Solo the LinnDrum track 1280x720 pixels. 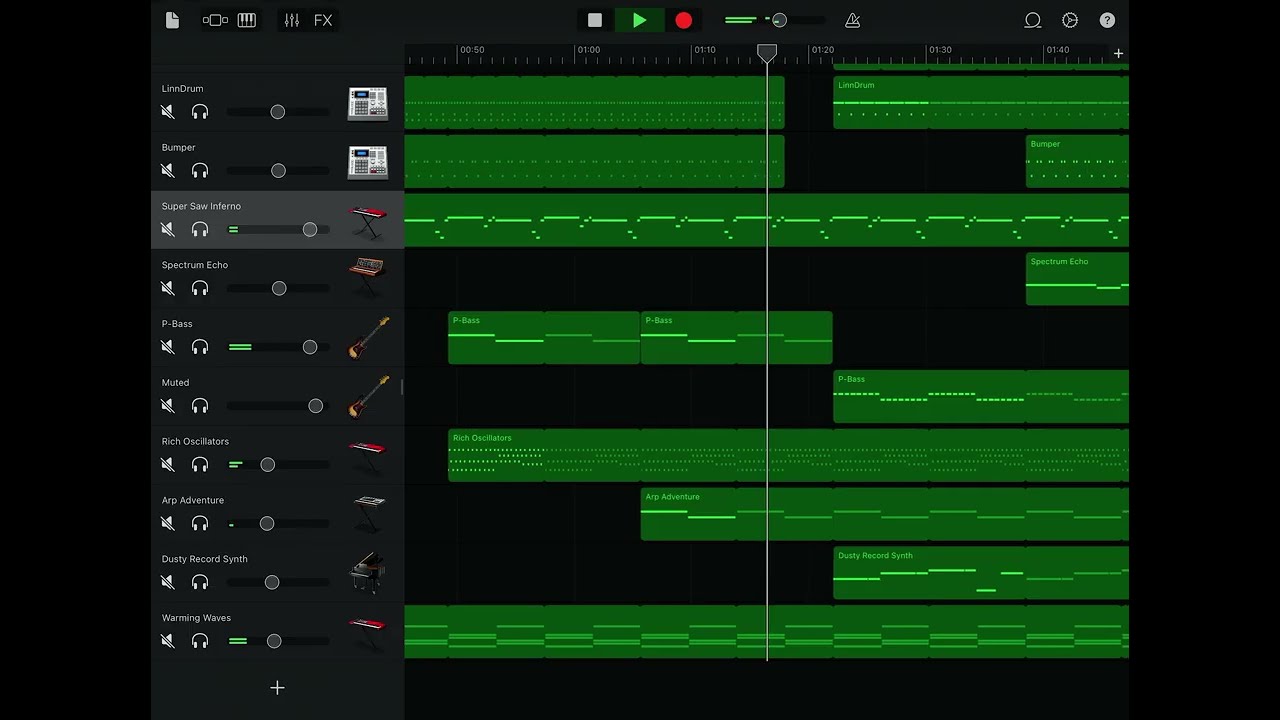pos(200,112)
